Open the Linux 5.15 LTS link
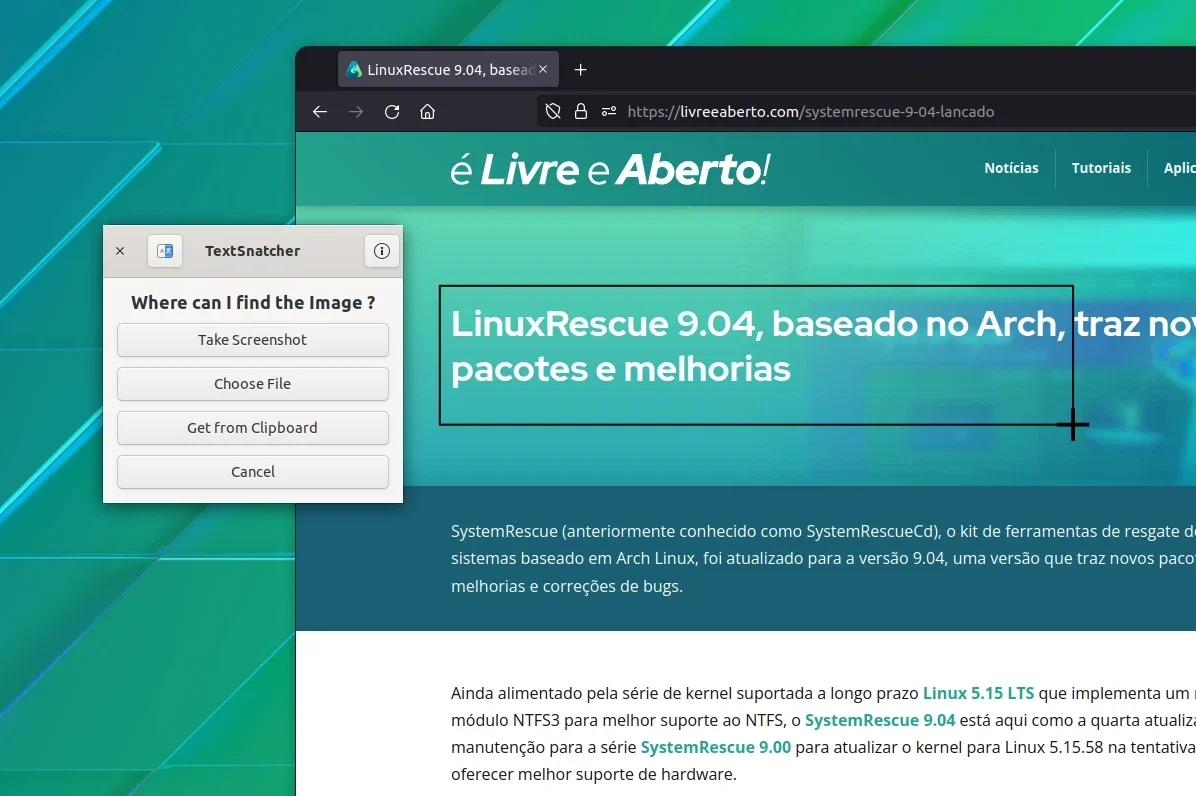This screenshot has width=1196, height=796. [979, 693]
